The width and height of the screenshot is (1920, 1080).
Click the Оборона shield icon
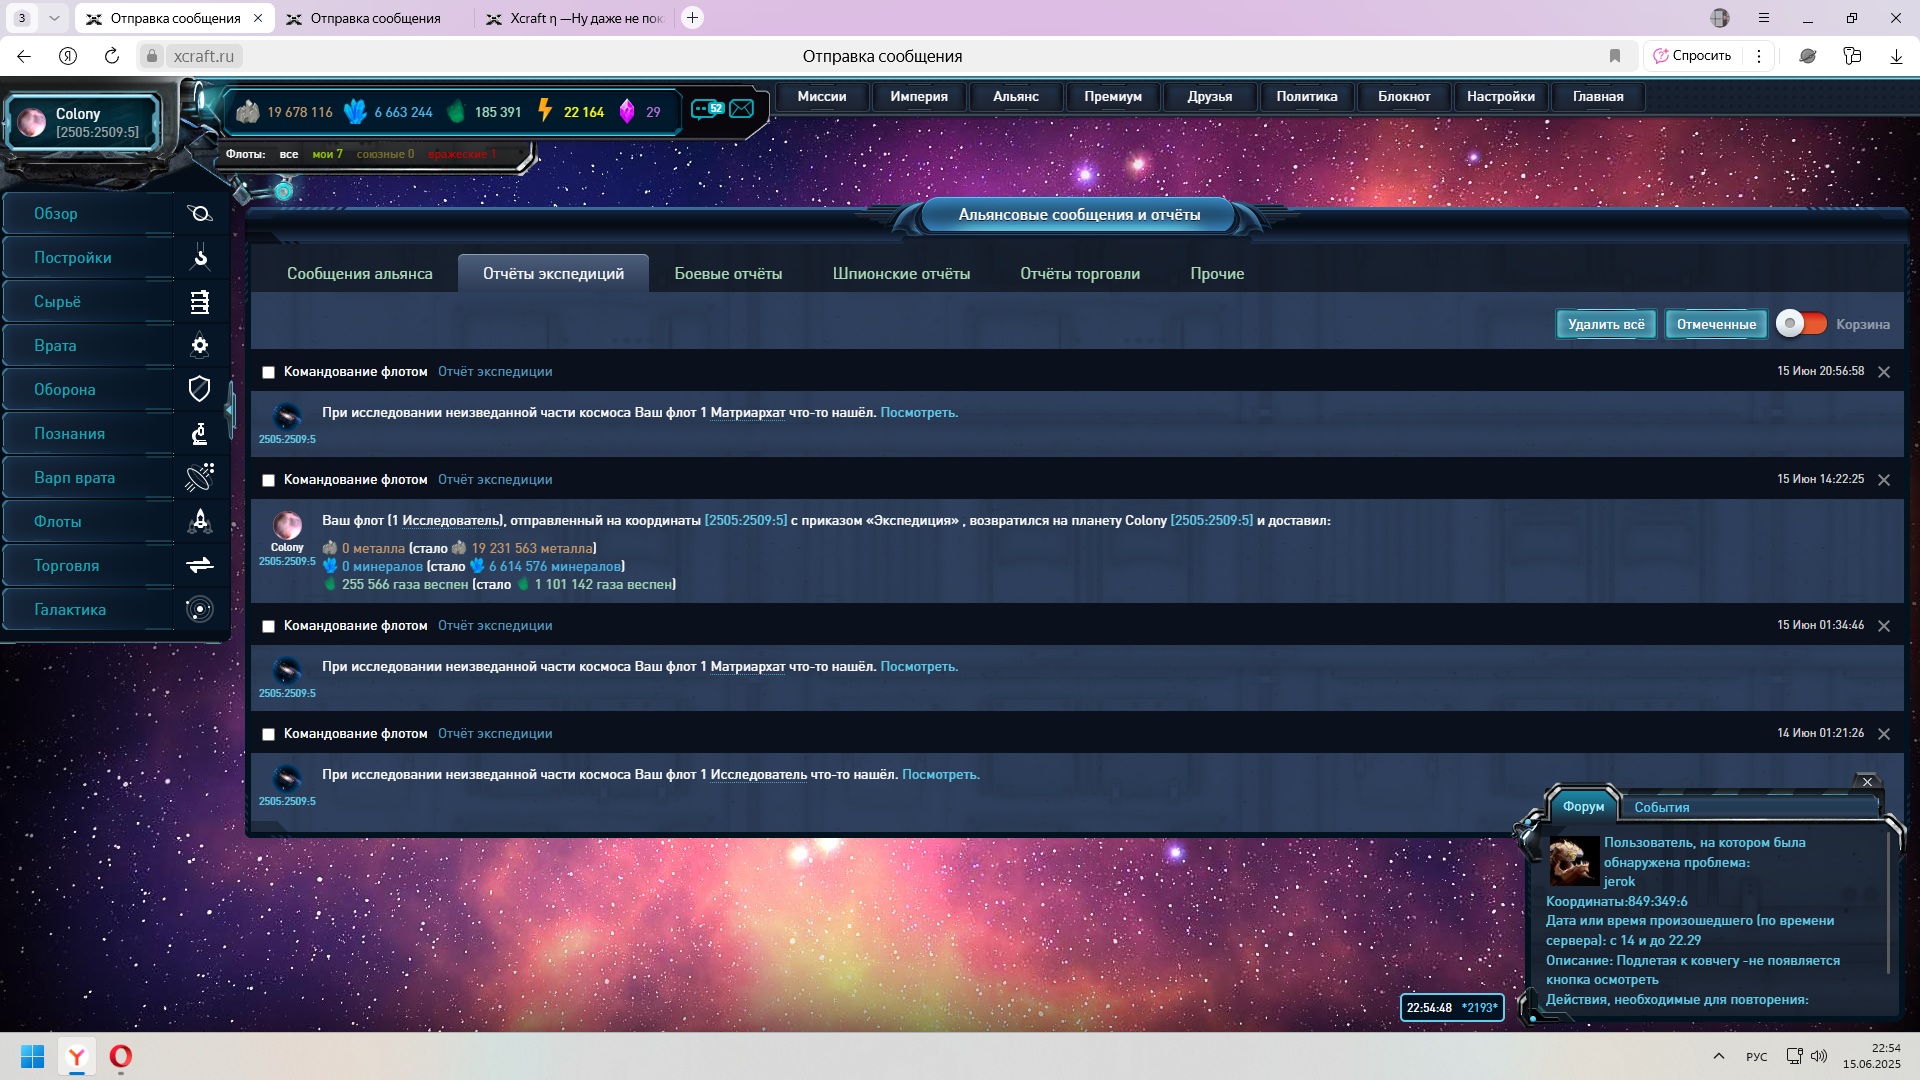200,389
